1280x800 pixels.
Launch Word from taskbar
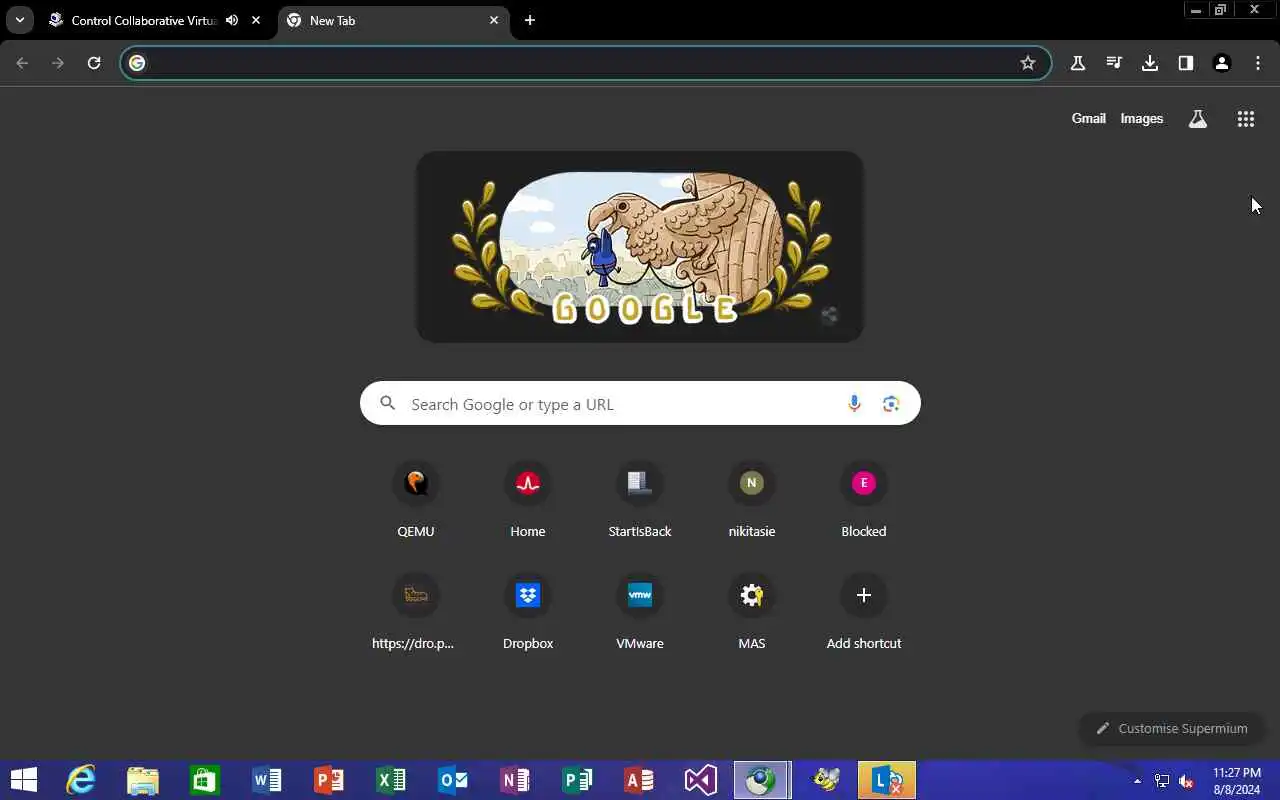click(267, 780)
